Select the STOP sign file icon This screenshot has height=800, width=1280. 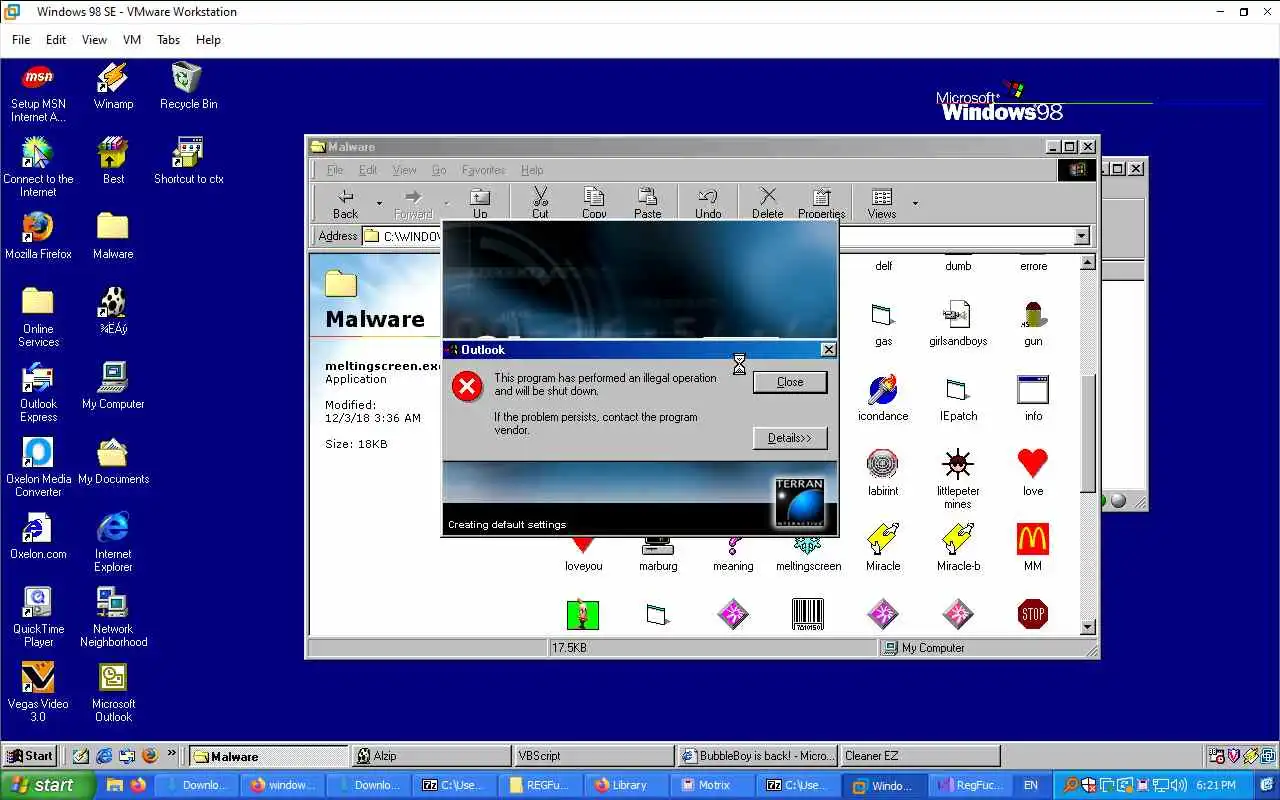pos(1033,614)
